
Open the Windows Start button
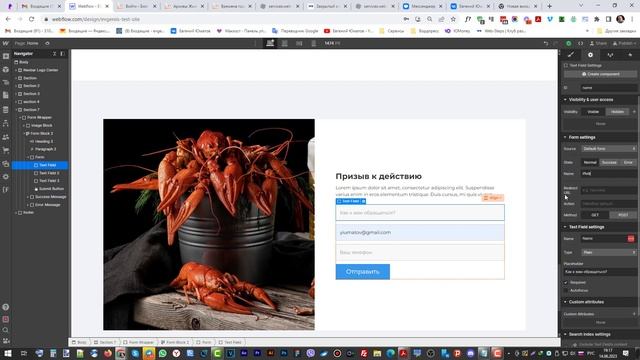(x=8, y=353)
